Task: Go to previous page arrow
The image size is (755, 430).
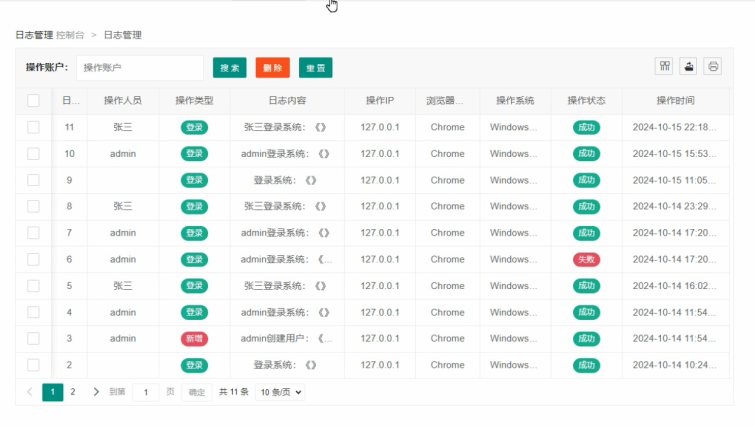Action: [30, 392]
